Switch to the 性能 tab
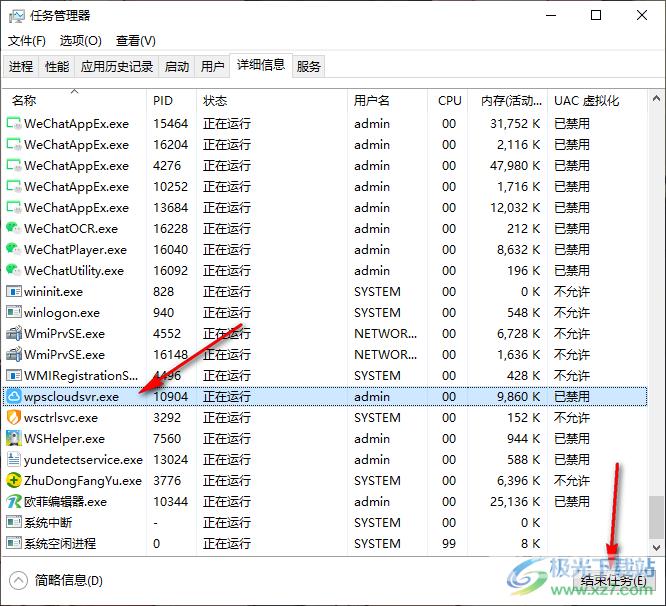Screen dimensions: 666x606 57,67
